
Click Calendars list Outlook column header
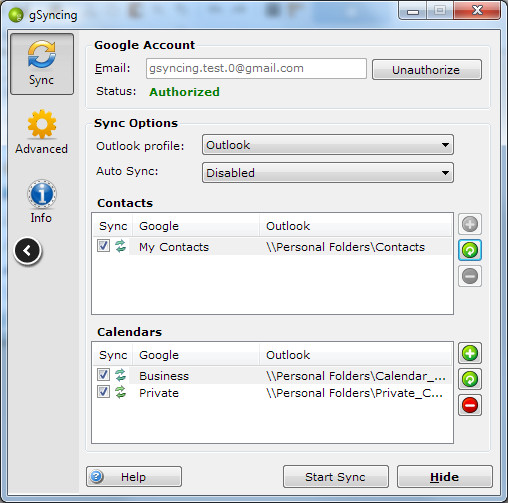click(x=355, y=355)
